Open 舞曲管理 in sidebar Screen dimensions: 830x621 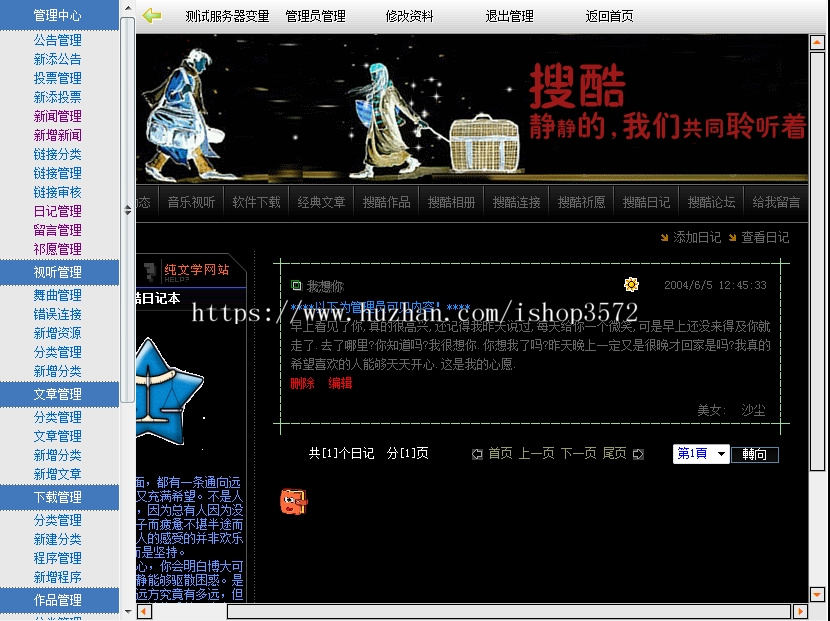coord(58,295)
